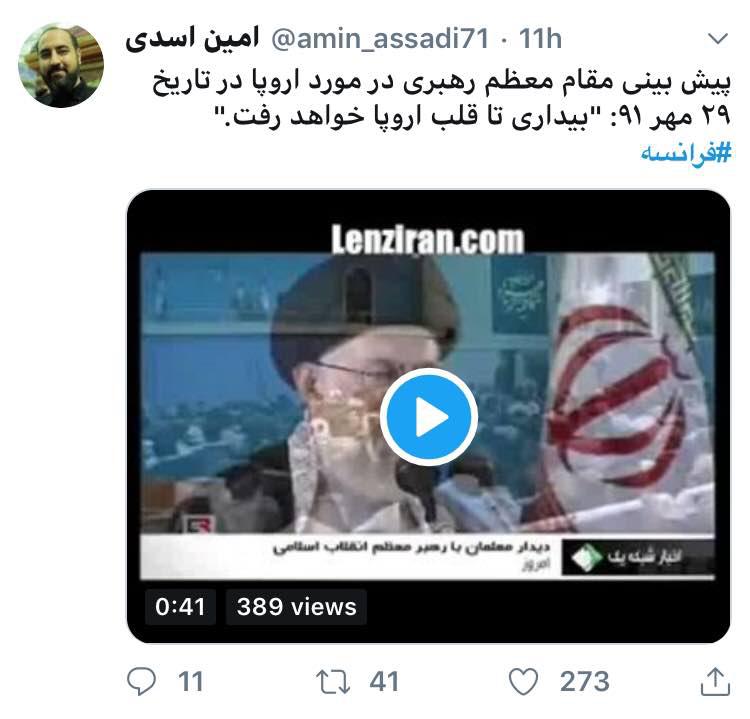
Task: Like the tweet with heart icon
Action: 523,681
